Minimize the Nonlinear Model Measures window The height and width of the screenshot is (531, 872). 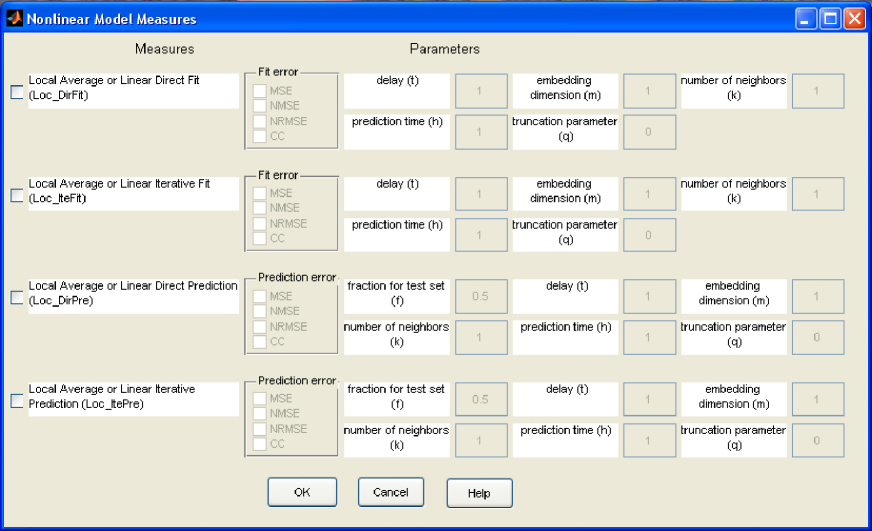coord(805,19)
